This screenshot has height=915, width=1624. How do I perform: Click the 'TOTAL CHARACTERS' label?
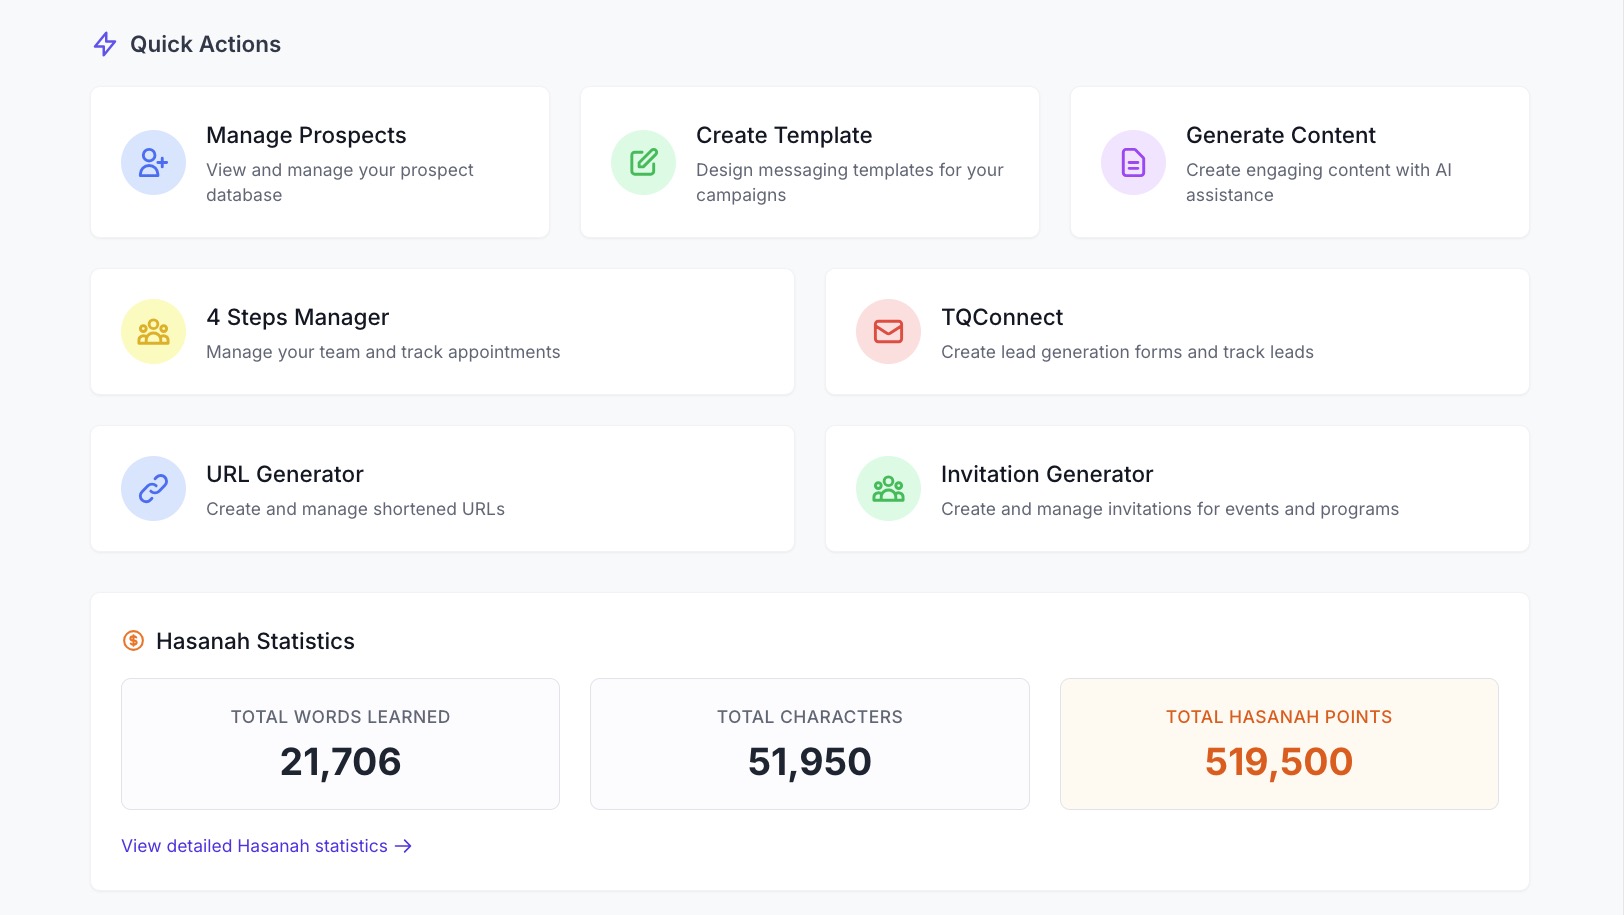(x=810, y=717)
